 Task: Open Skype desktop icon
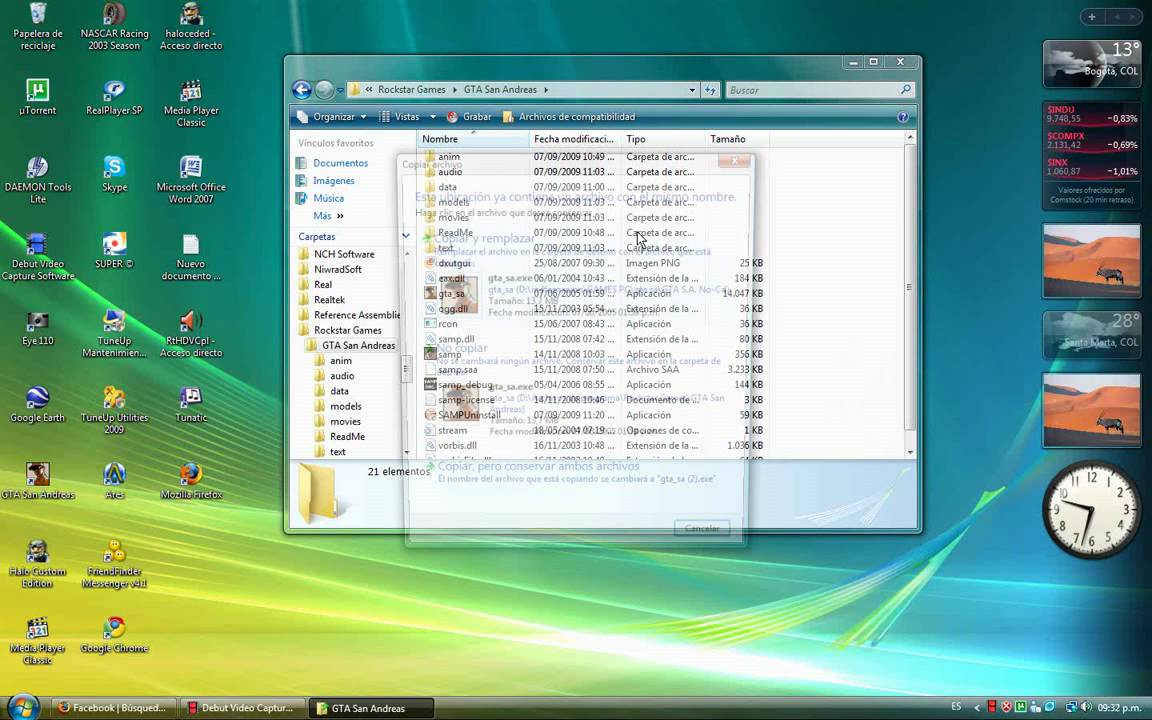click(114, 175)
